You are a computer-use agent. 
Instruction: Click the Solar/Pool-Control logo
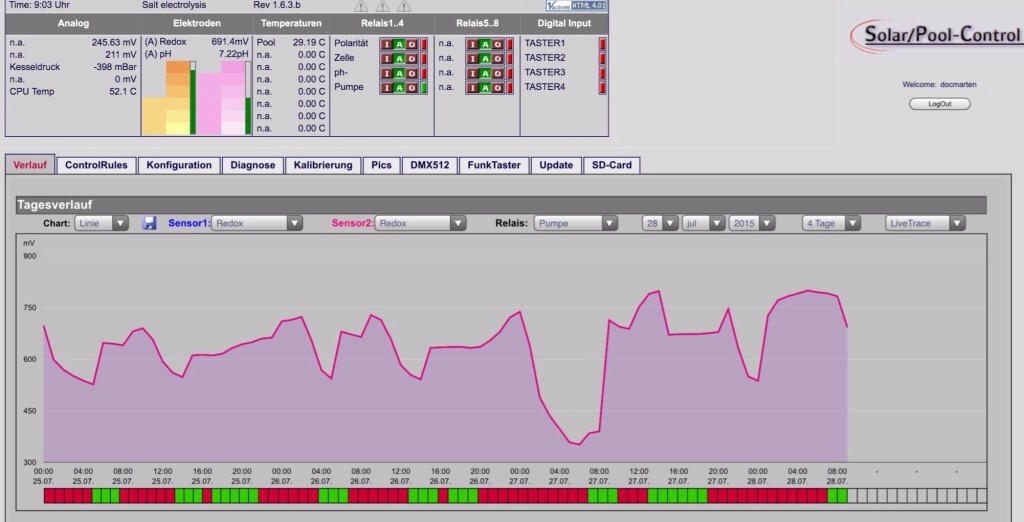coord(937,35)
